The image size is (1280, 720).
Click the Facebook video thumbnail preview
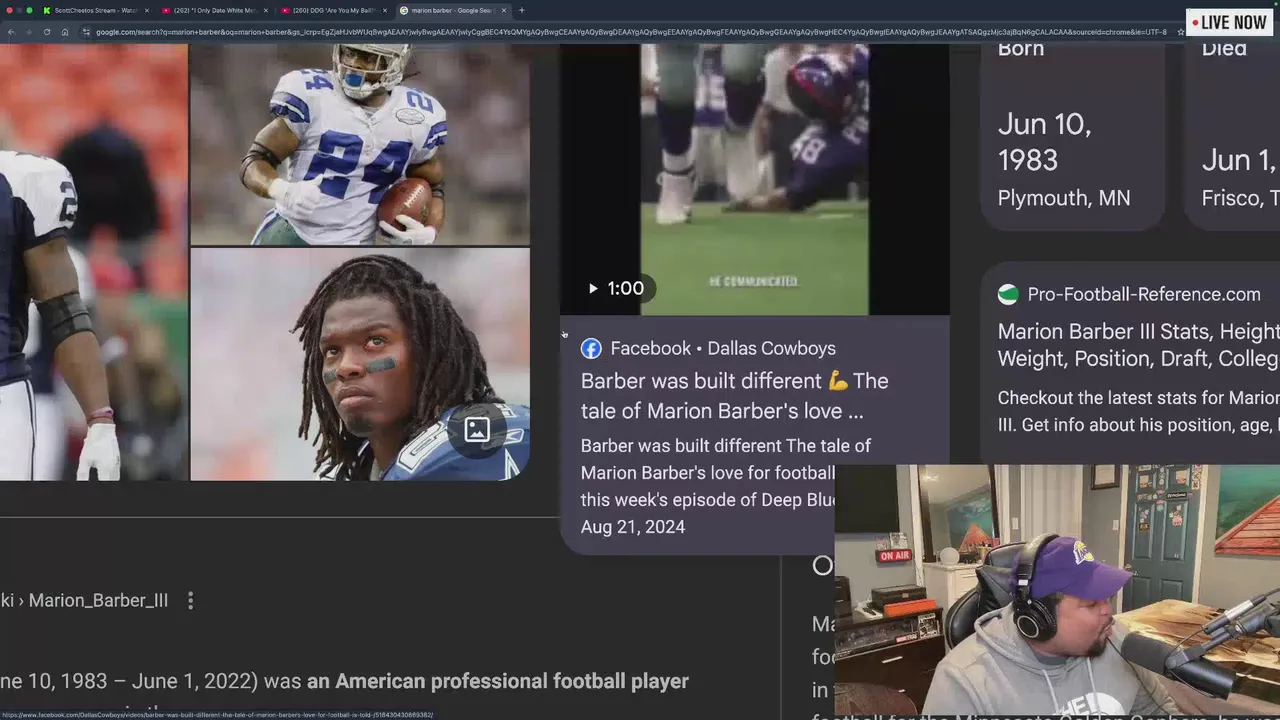755,180
